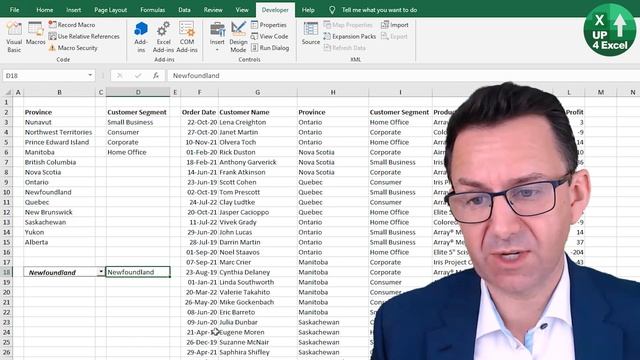Select row 2 header

coord(7,112)
